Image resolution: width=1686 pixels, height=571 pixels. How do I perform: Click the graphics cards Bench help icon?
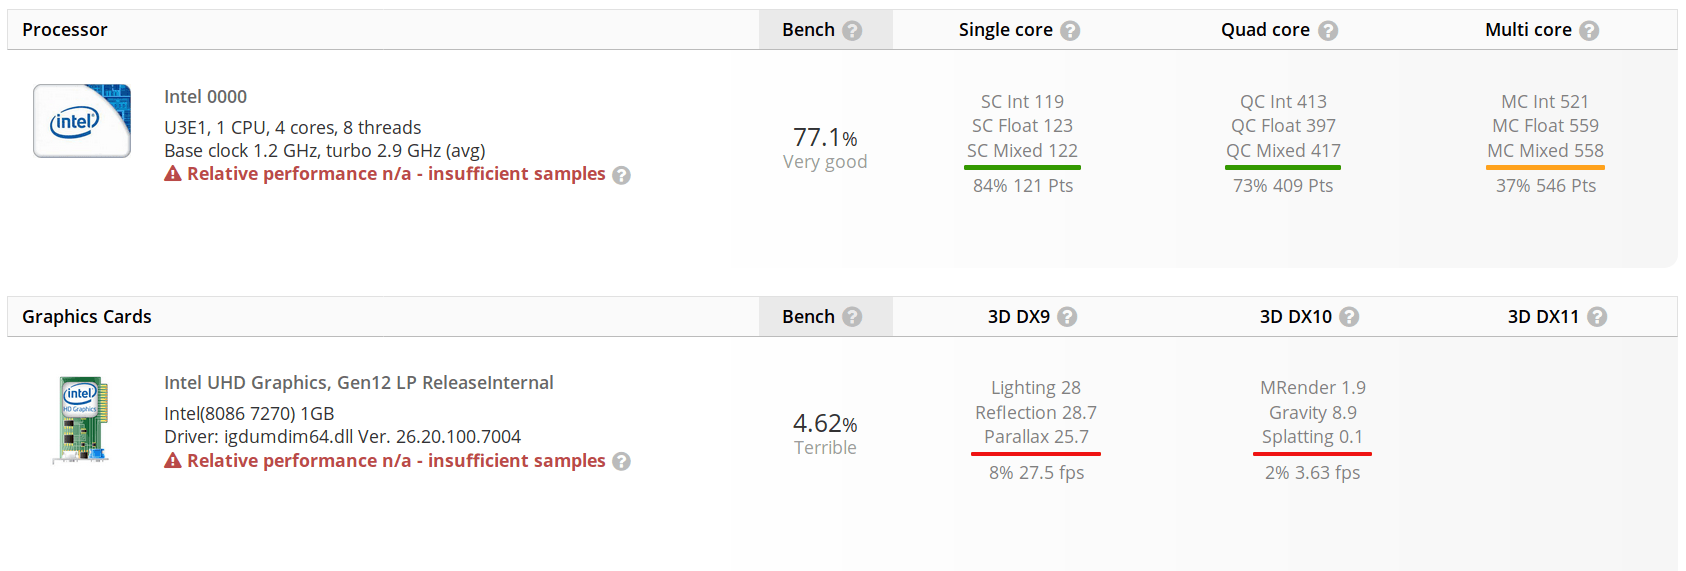[x=852, y=316]
